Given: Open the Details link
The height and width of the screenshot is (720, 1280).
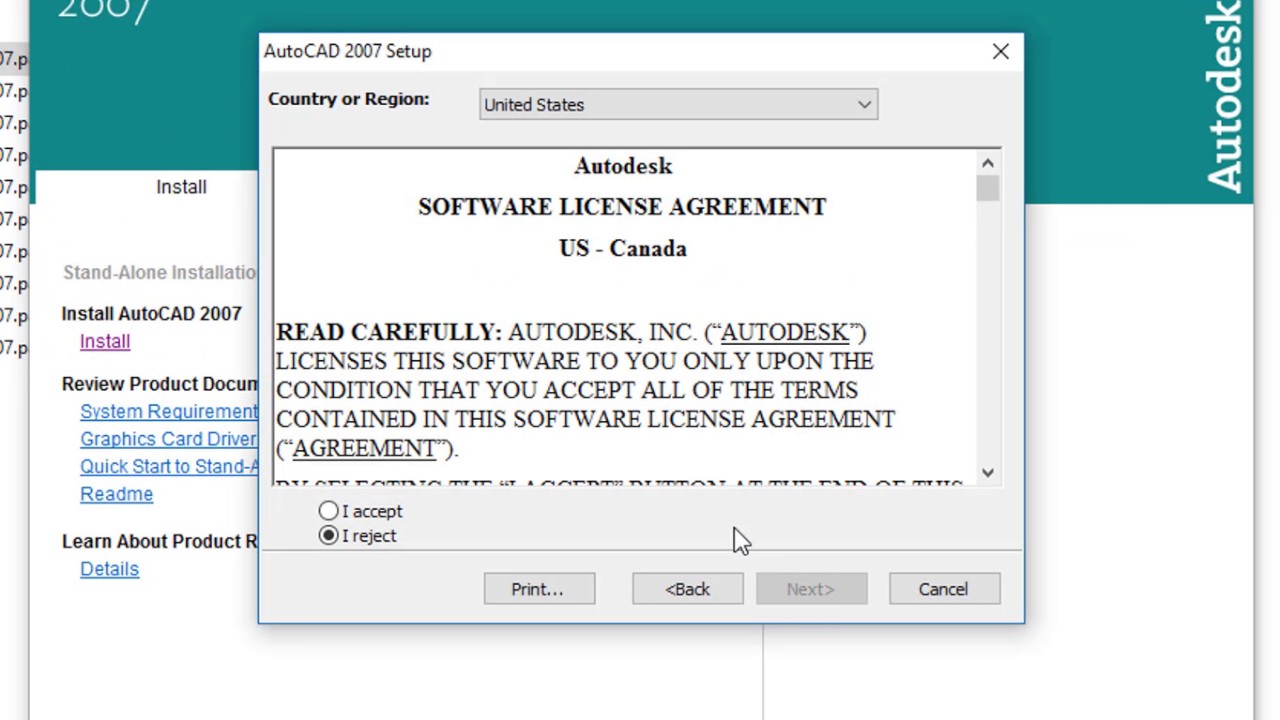Looking at the screenshot, I should (109, 569).
